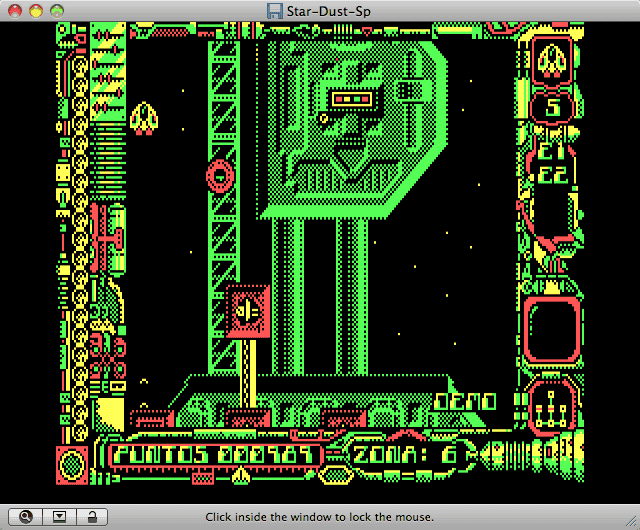Image resolution: width=640 pixels, height=530 pixels.
Task: Click the E1 E2 indicator in right panel
Action: click(551, 164)
